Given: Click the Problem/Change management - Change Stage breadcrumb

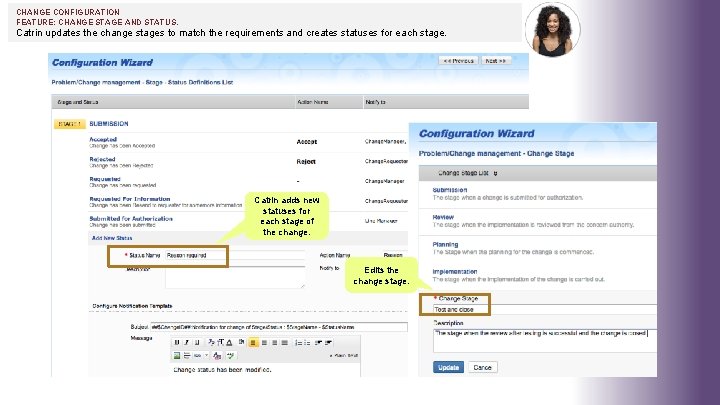Looking at the screenshot, I should coord(496,153).
